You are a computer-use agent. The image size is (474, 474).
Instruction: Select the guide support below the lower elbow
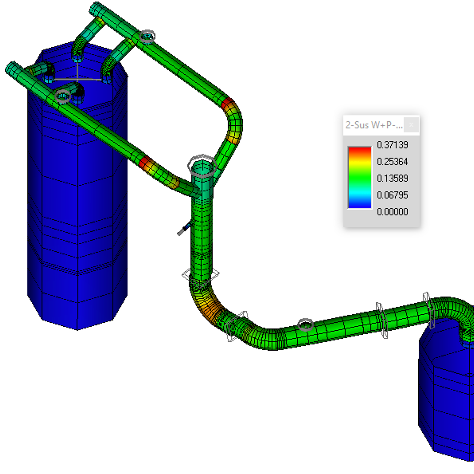click(237, 326)
